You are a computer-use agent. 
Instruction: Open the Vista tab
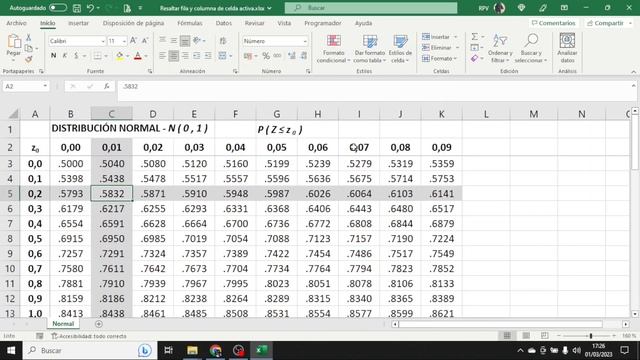[x=284, y=23]
